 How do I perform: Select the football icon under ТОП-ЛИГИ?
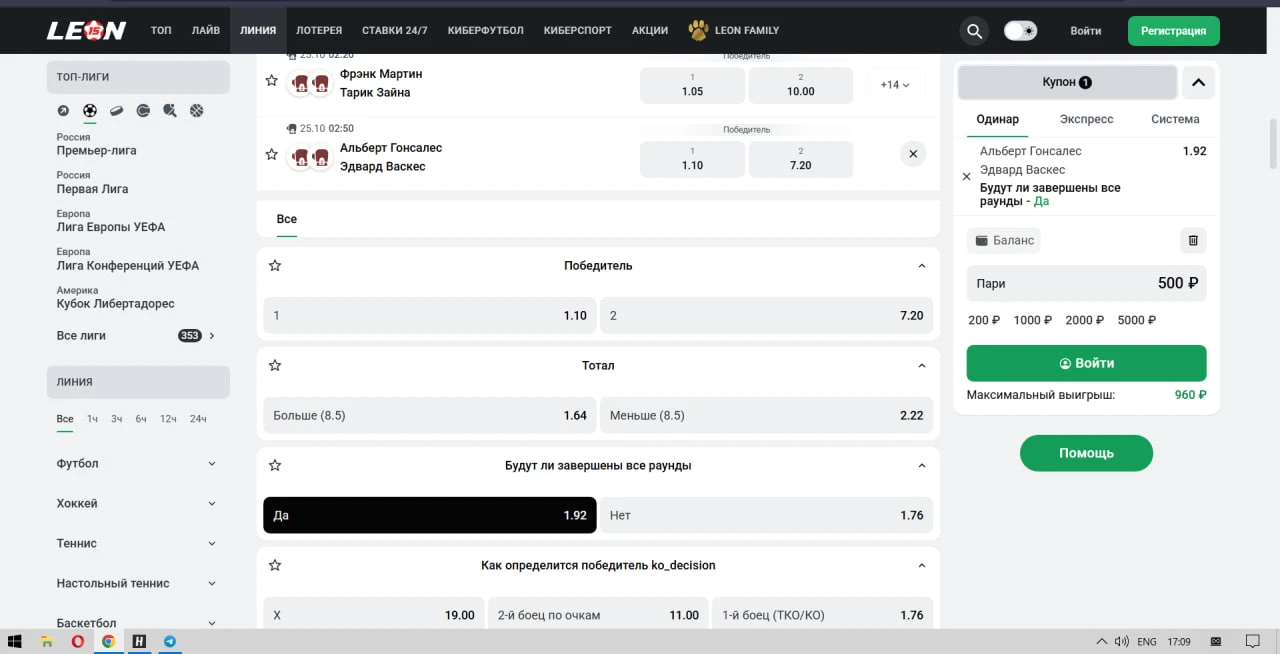tap(90, 111)
